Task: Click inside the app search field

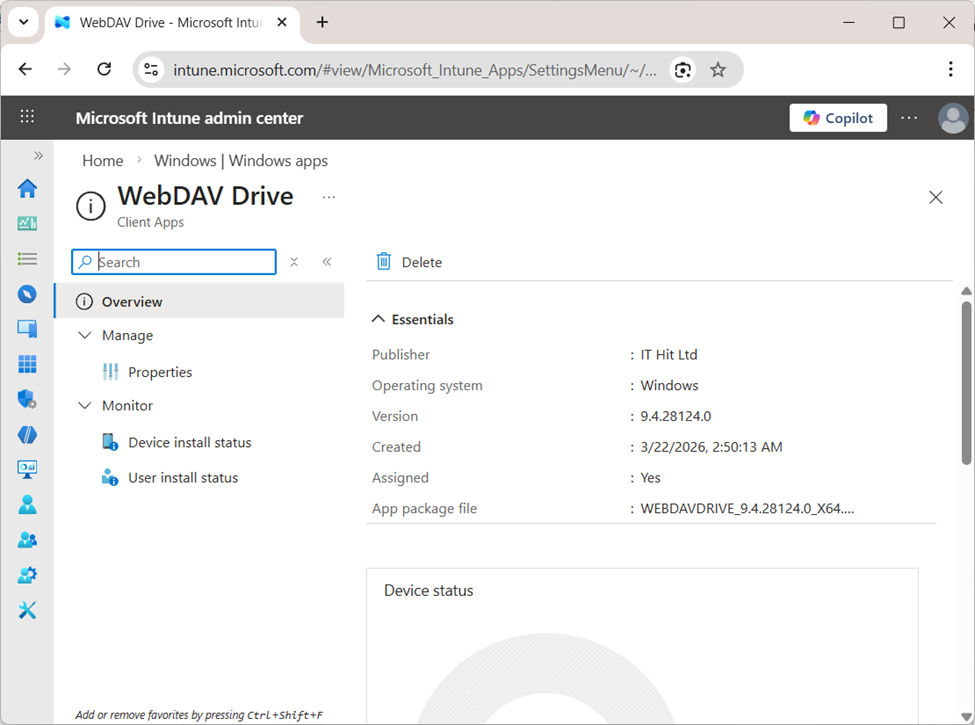Action: click(175, 261)
